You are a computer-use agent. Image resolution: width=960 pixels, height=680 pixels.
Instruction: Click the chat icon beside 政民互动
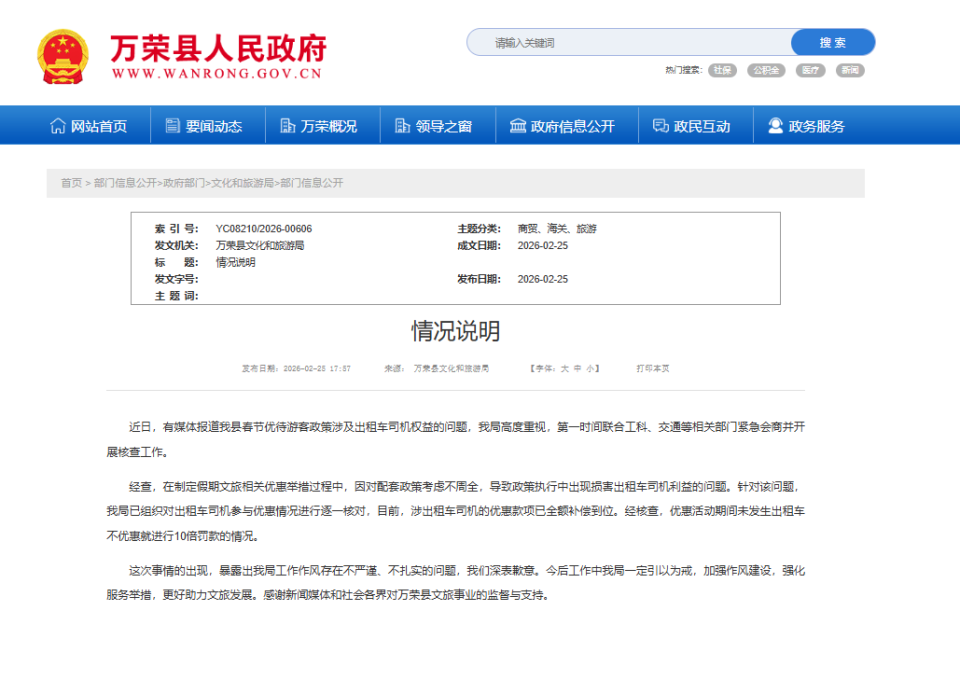pos(658,125)
